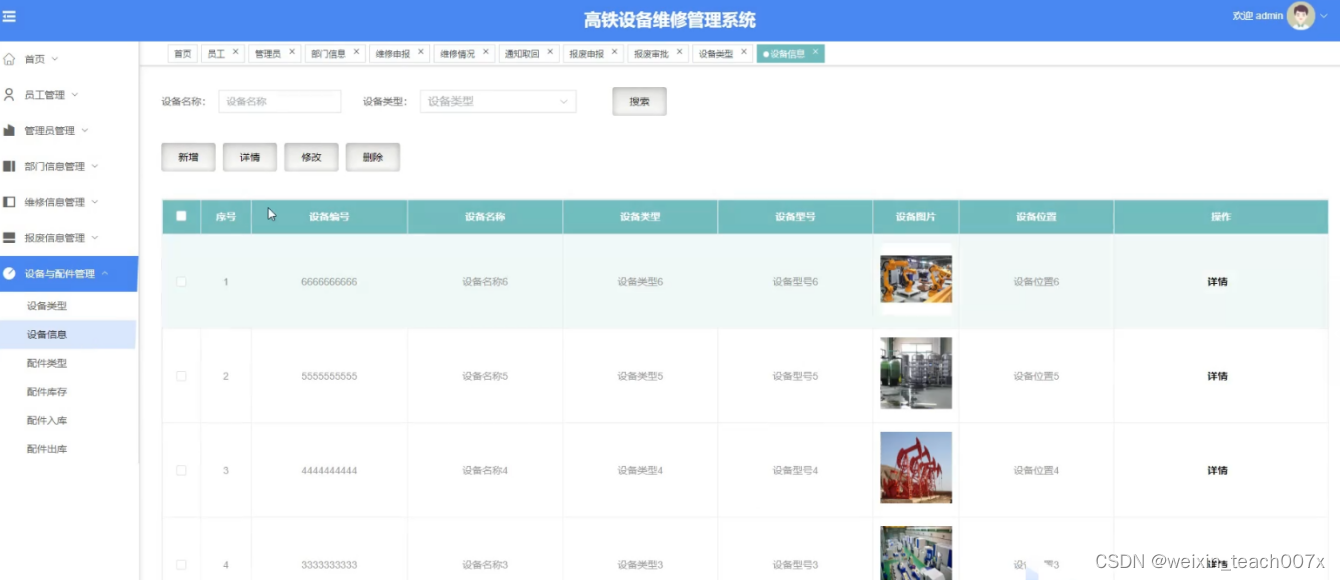Collapse the 设备与配件管理 sidebar menu
1340x580 pixels.
tap(105, 273)
